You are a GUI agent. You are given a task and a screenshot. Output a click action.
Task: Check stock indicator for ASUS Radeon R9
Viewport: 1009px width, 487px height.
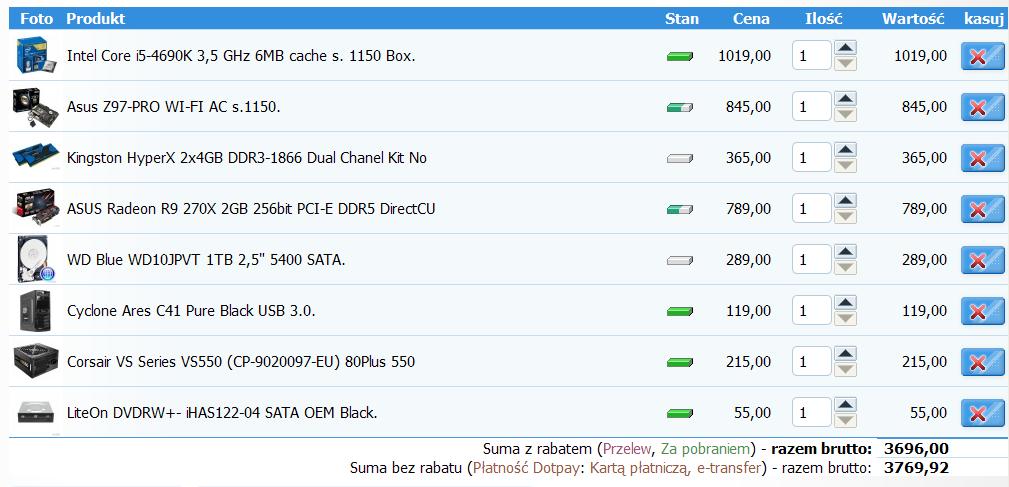point(680,209)
